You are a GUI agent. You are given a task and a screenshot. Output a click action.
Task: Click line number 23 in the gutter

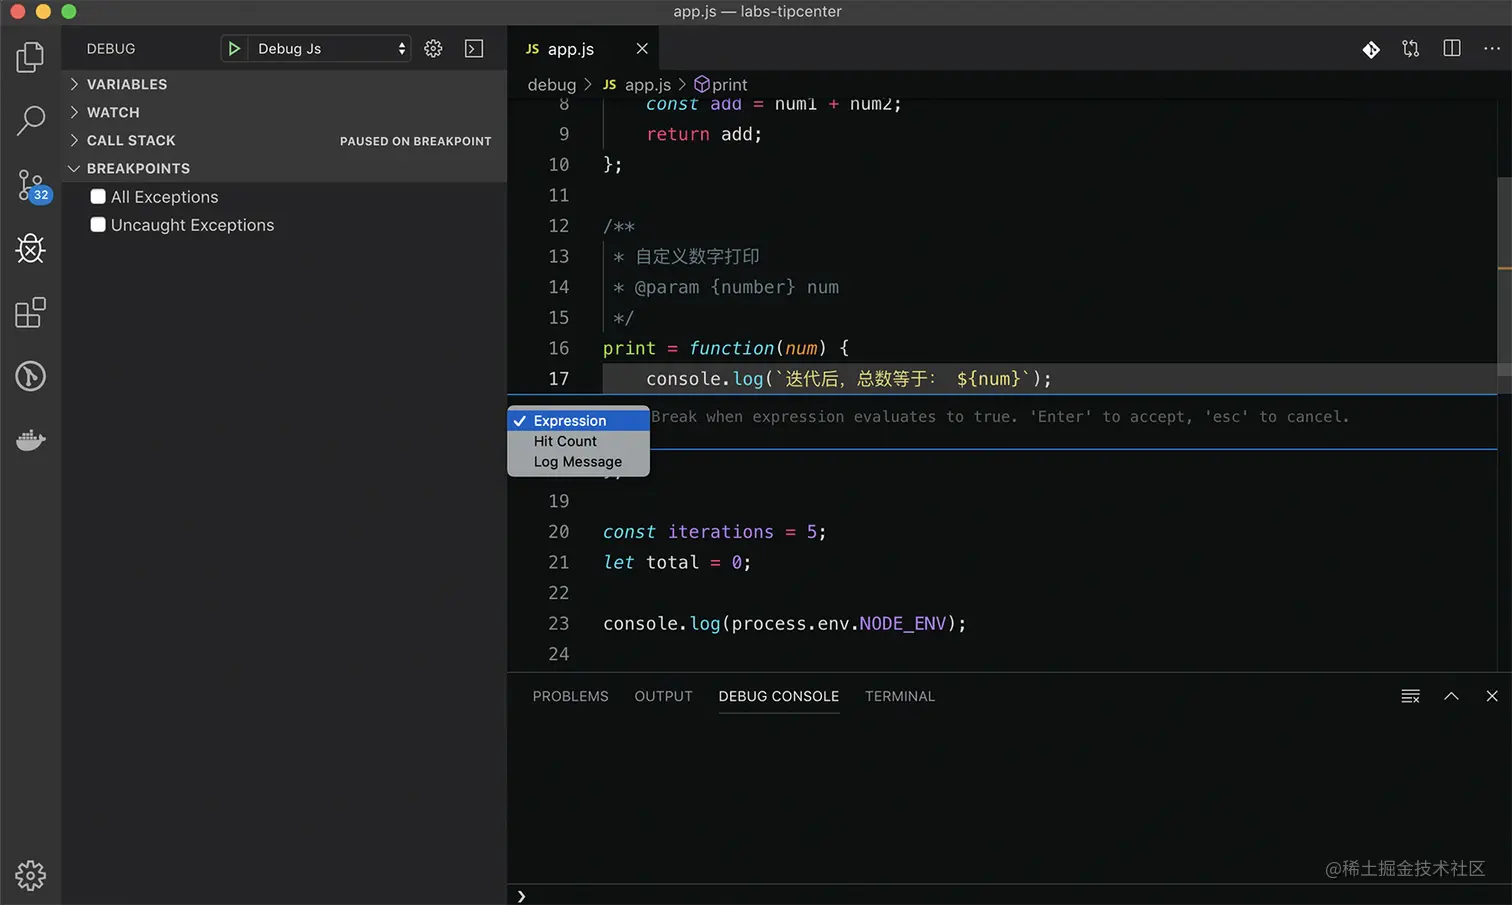click(558, 624)
